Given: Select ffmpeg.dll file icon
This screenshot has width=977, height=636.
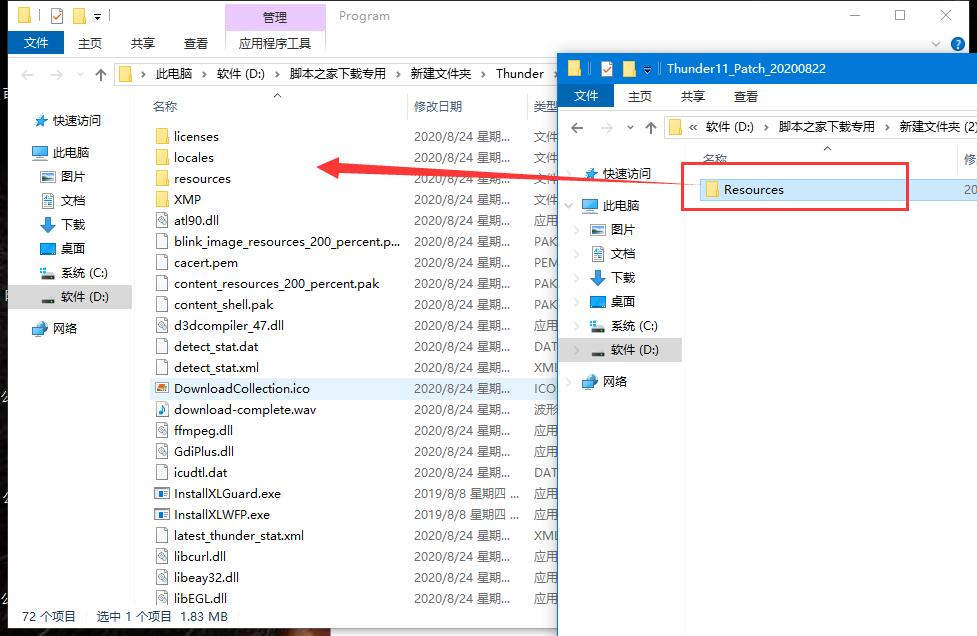Looking at the screenshot, I should pos(162,430).
